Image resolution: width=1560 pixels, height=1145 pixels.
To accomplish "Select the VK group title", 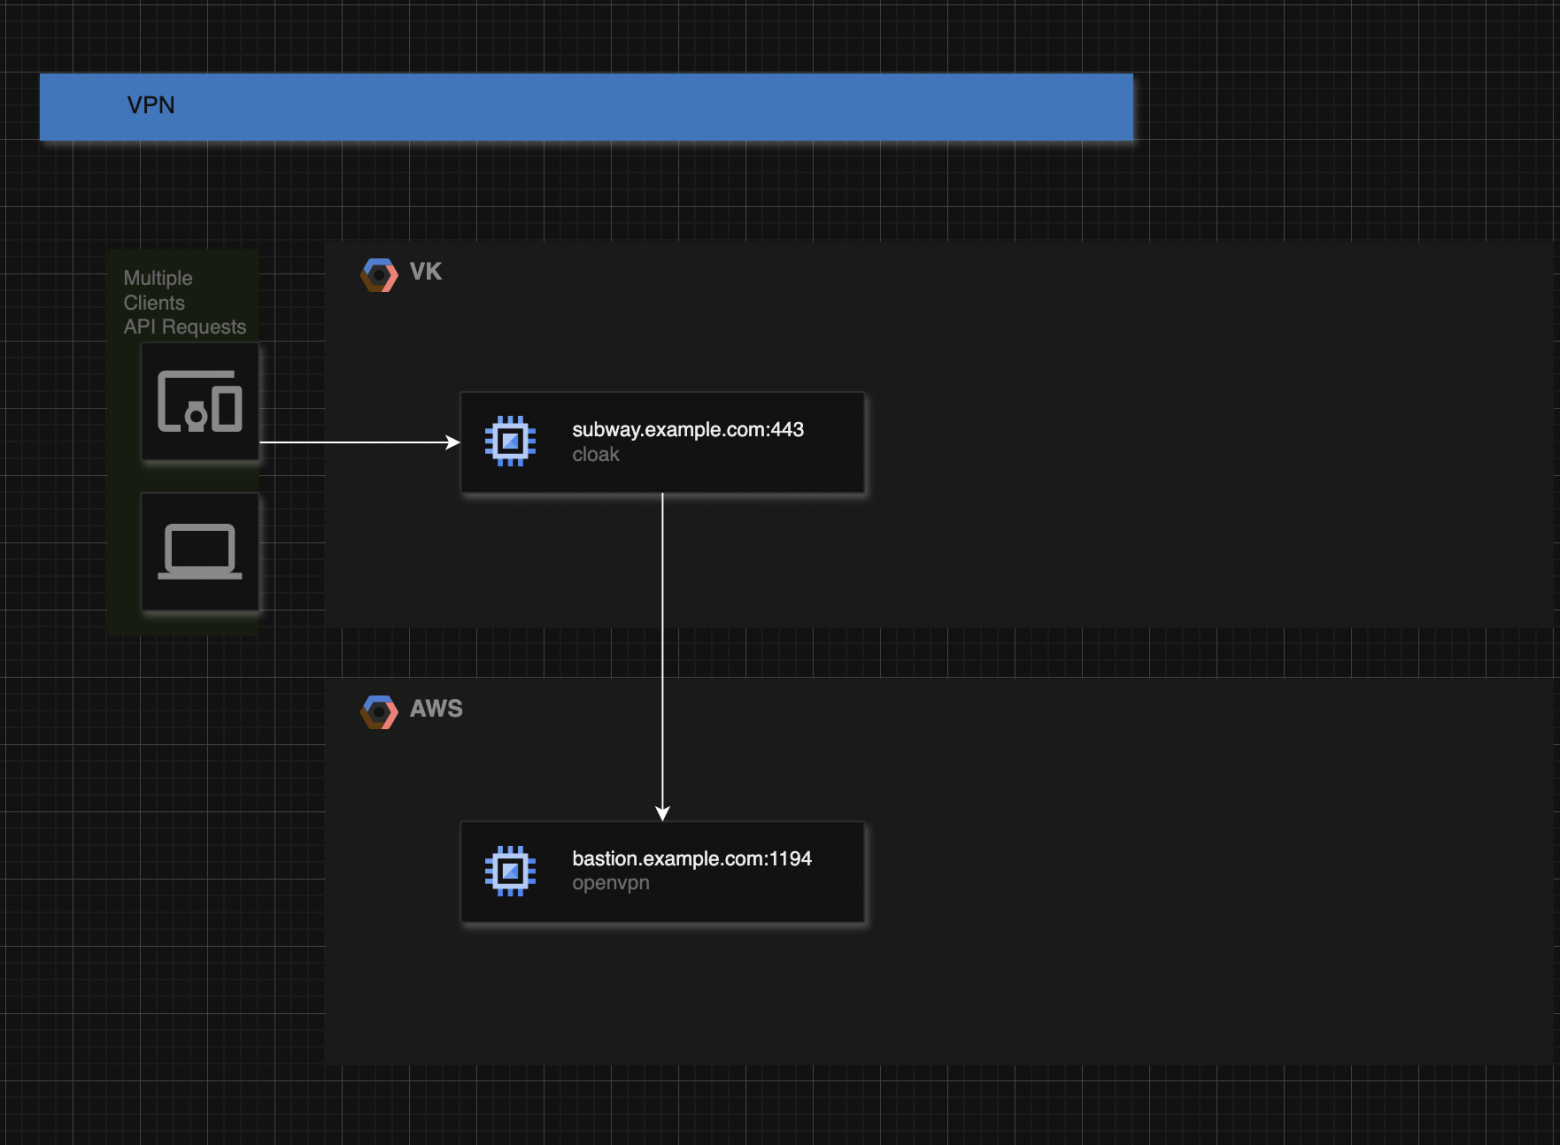I will [x=425, y=272].
